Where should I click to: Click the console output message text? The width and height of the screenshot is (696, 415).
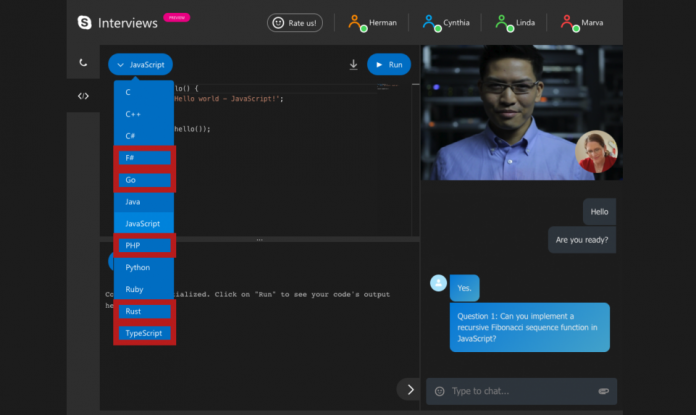247,300
